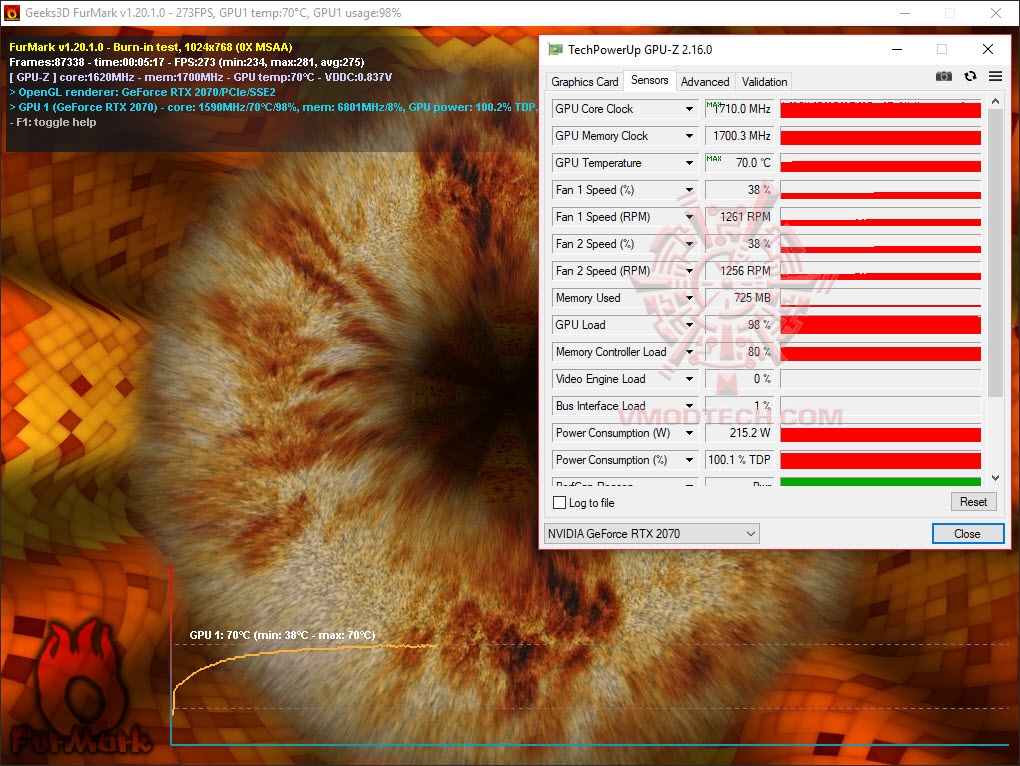The height and width of the screenshot is (766, 1020).
Task: Click the GPU Temperature history graph
Action: [x=880, y=163]
